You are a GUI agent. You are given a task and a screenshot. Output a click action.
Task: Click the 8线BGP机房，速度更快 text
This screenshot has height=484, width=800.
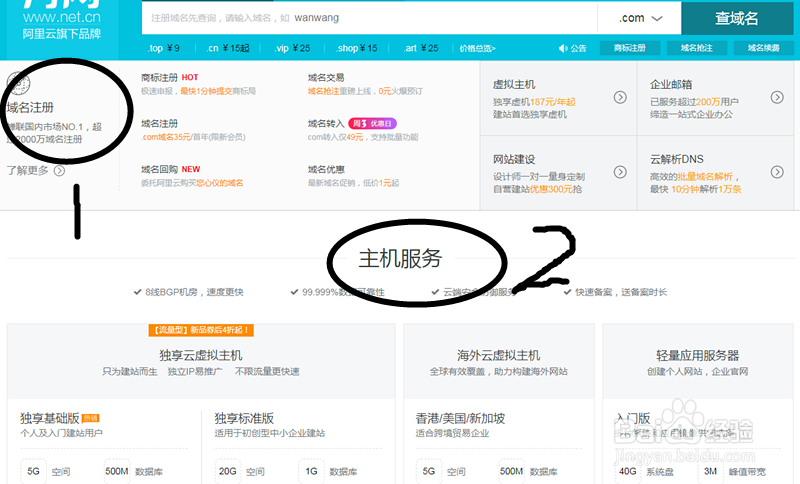point(194,292)
